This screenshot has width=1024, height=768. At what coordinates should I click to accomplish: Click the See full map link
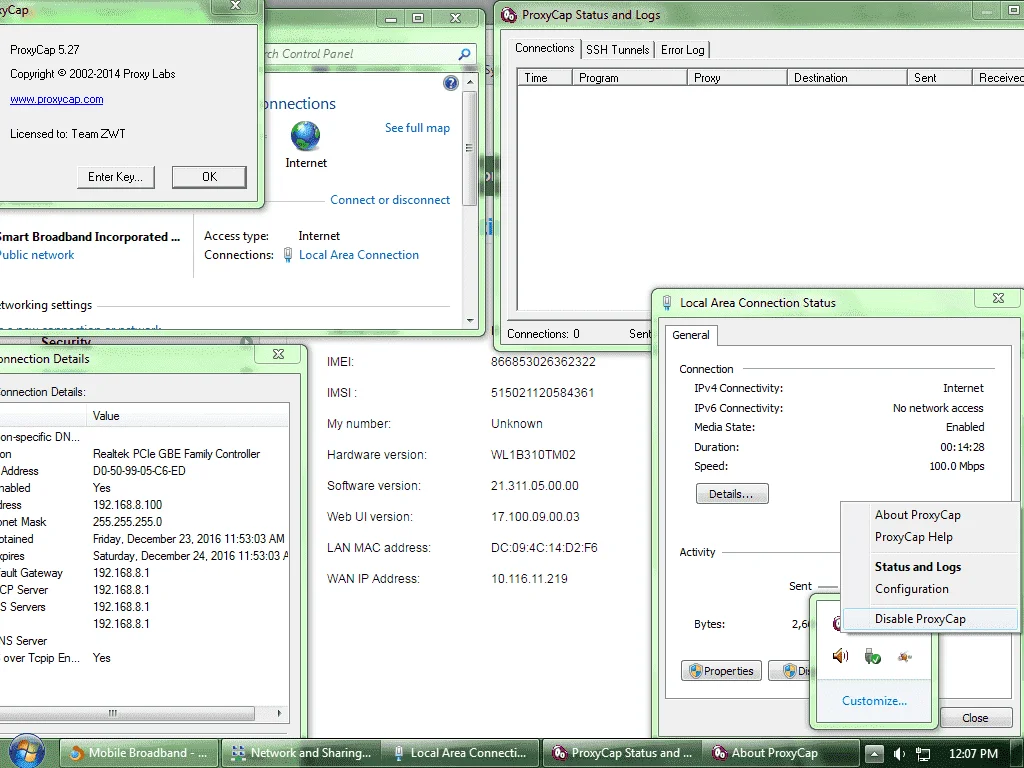click(417, 128)
